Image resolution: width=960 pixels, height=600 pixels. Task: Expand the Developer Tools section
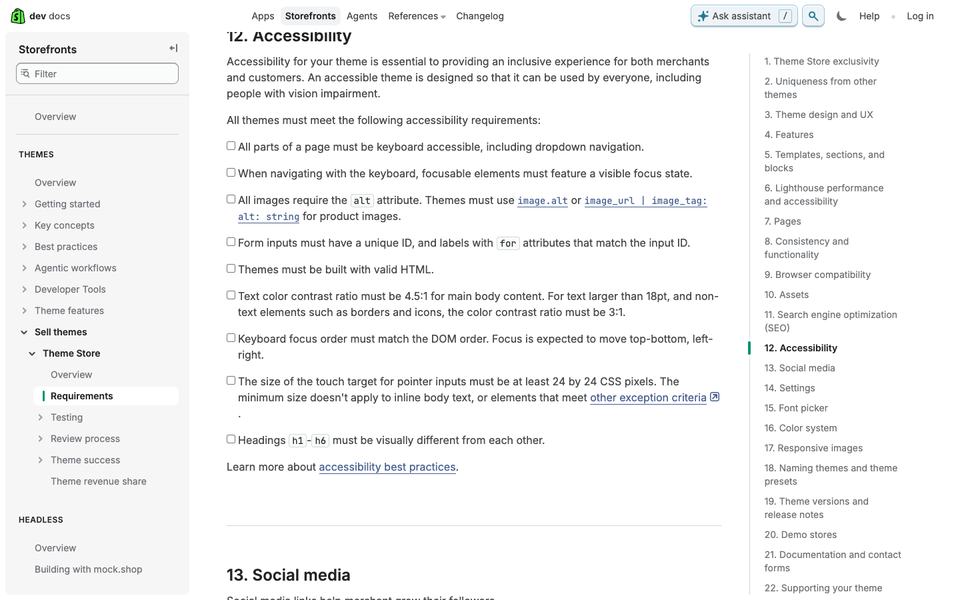(x=24, y=290)
